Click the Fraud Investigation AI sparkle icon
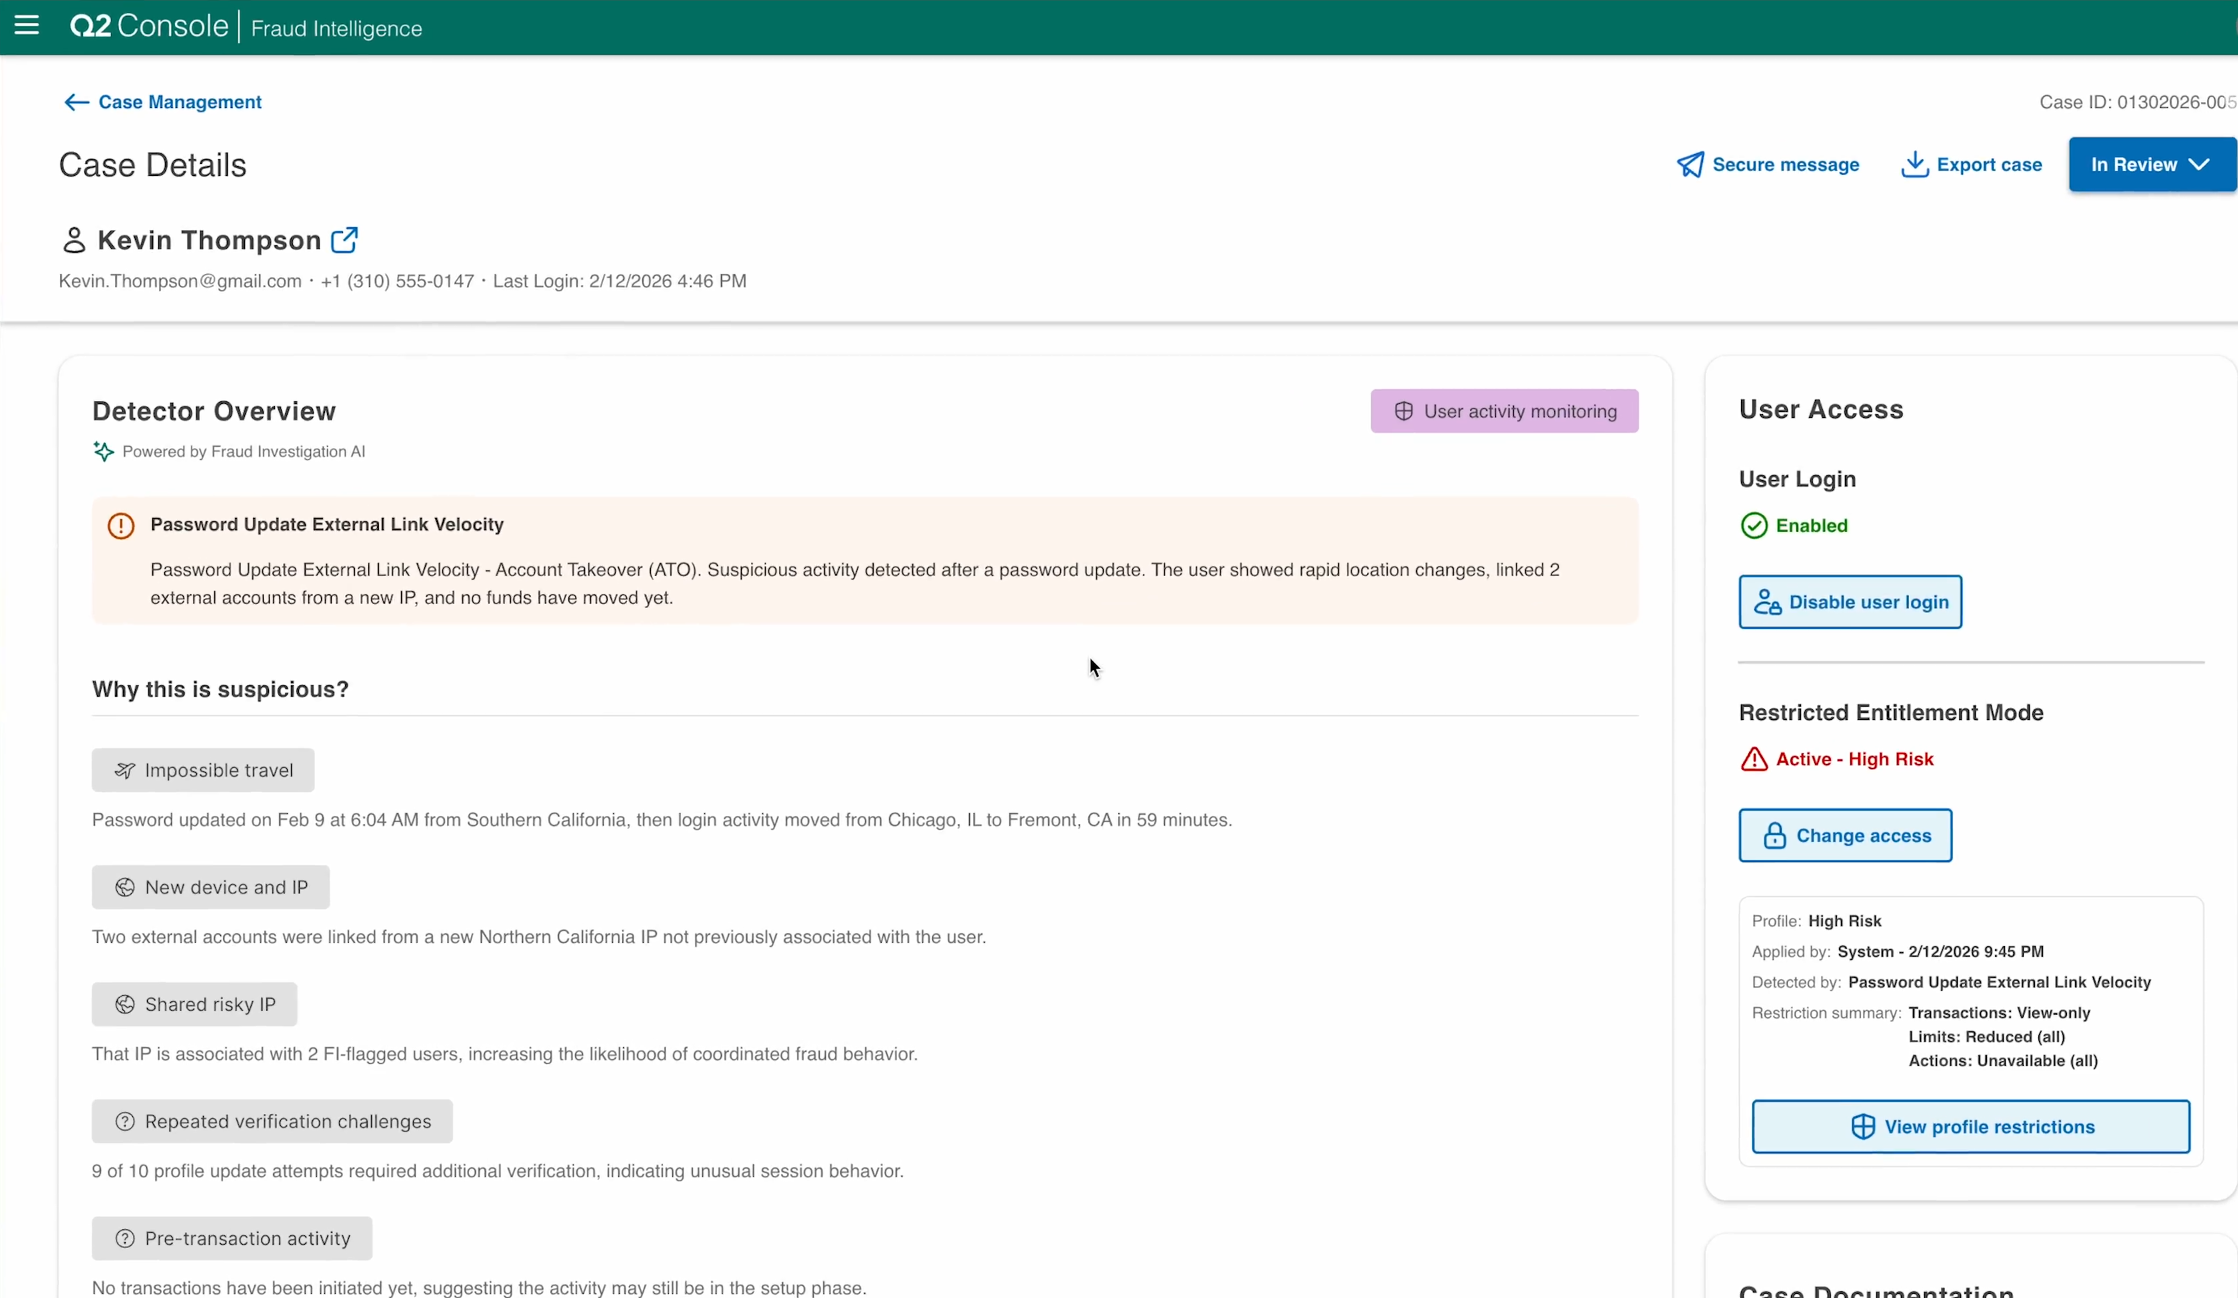Viewport: 2238px width, 1298px height. (103, 451)
